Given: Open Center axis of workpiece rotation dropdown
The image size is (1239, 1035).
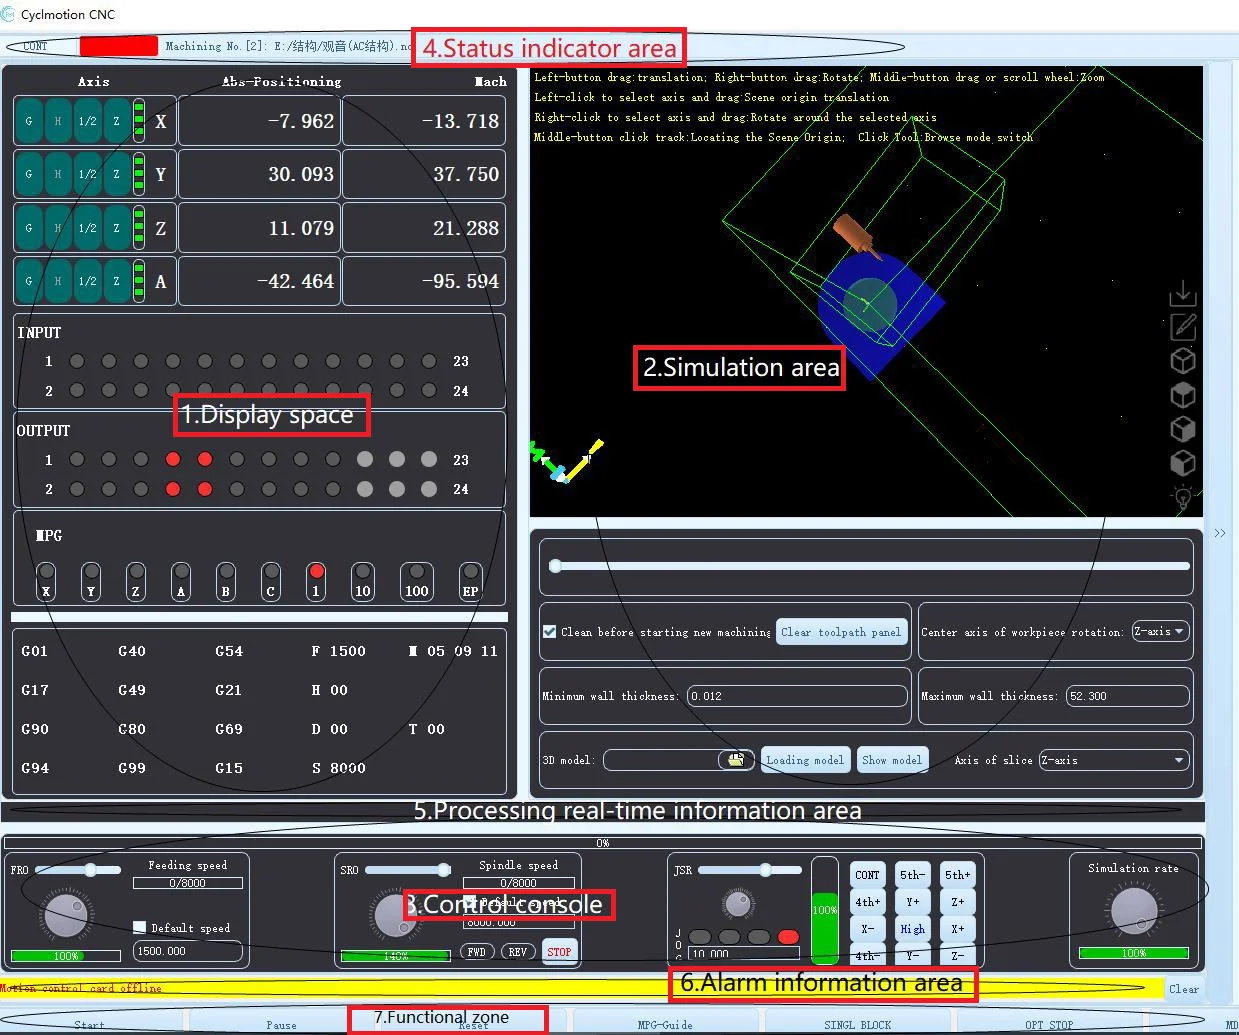Looking at the screenshot, I should coord(1160,632).
